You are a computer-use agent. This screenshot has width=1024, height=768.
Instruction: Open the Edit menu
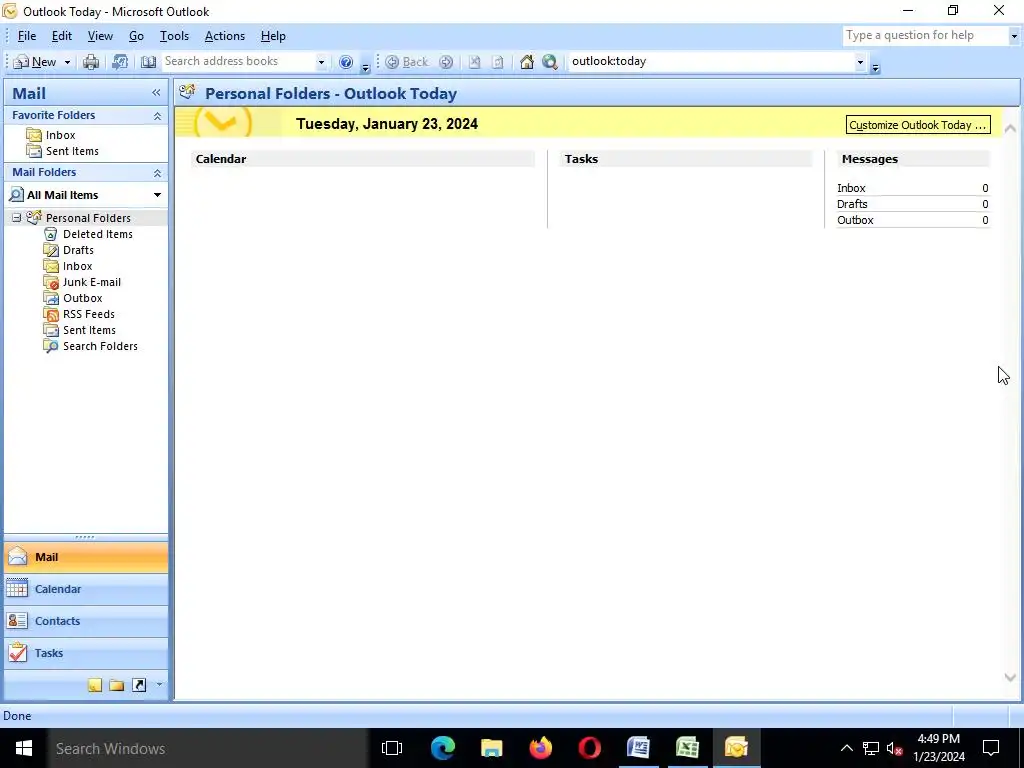(61, 36)
